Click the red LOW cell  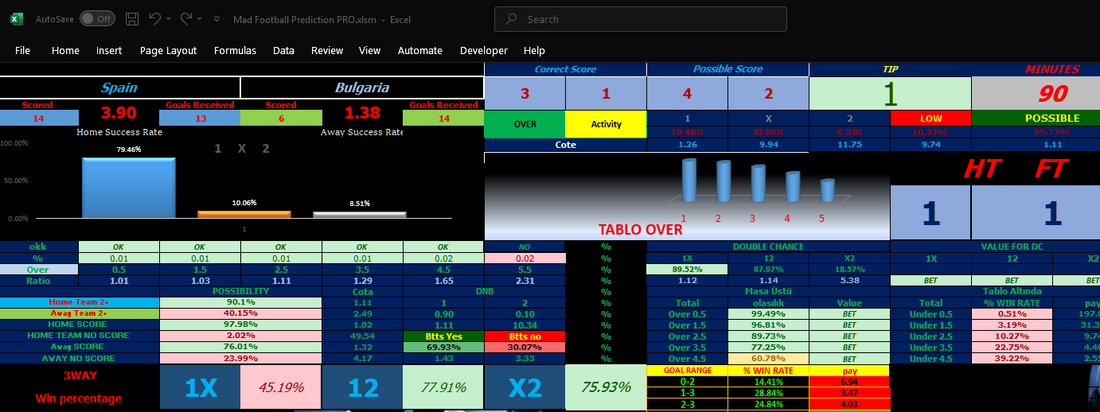click(x=930, y=118)
